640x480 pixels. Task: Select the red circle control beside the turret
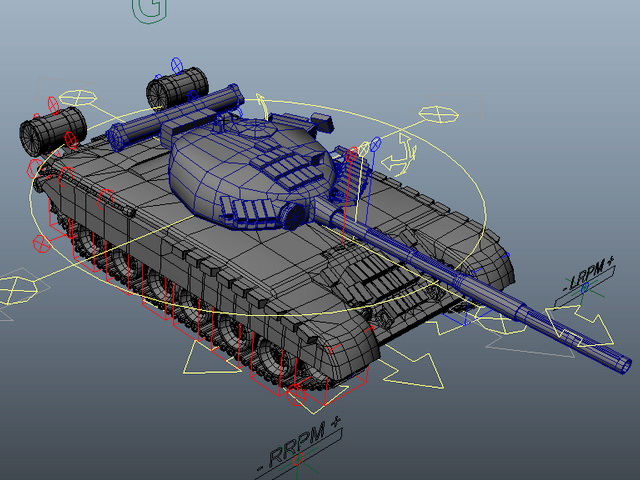[x=352, y=156]
